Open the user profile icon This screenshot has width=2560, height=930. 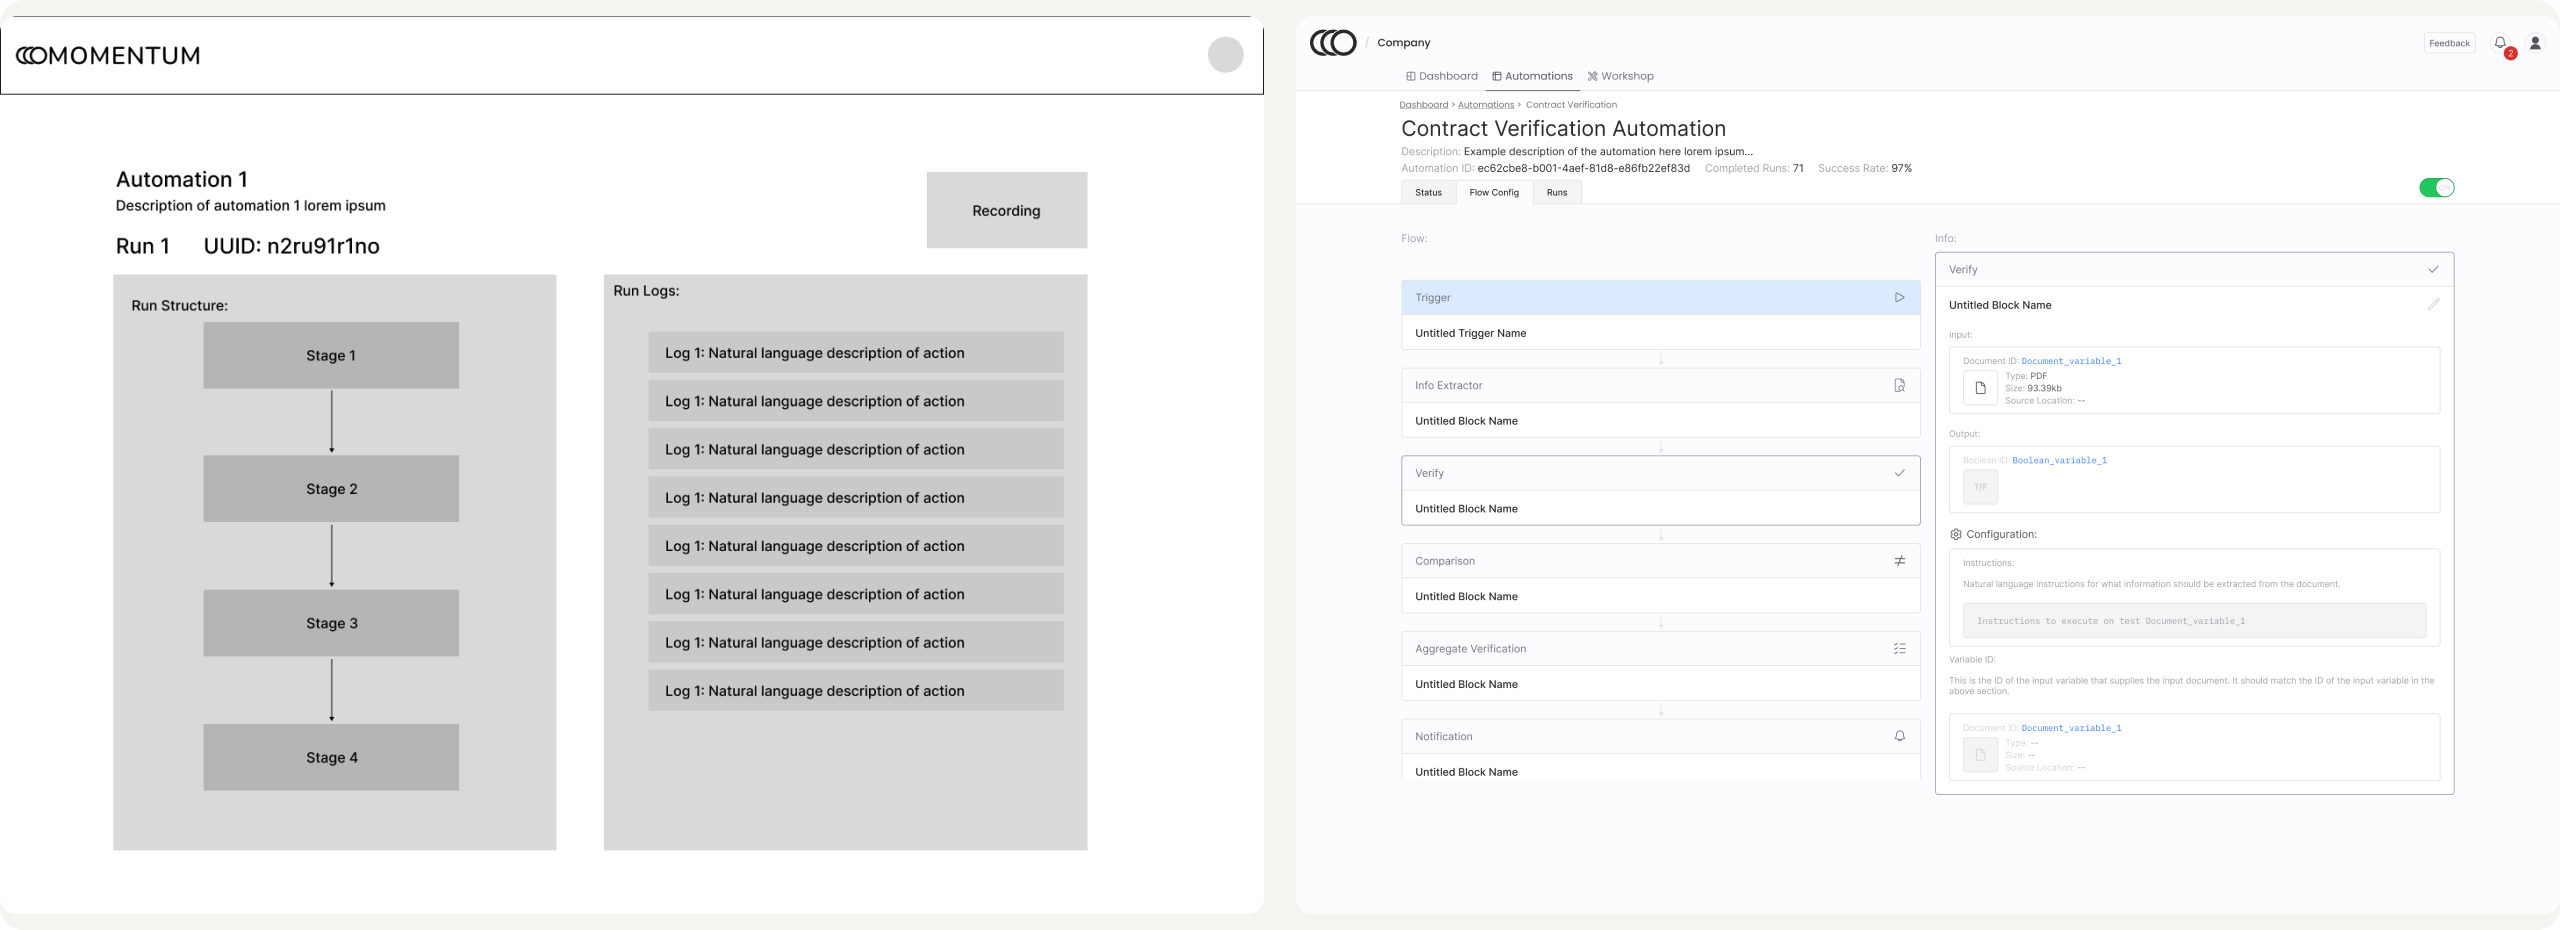coord(2535,43)
